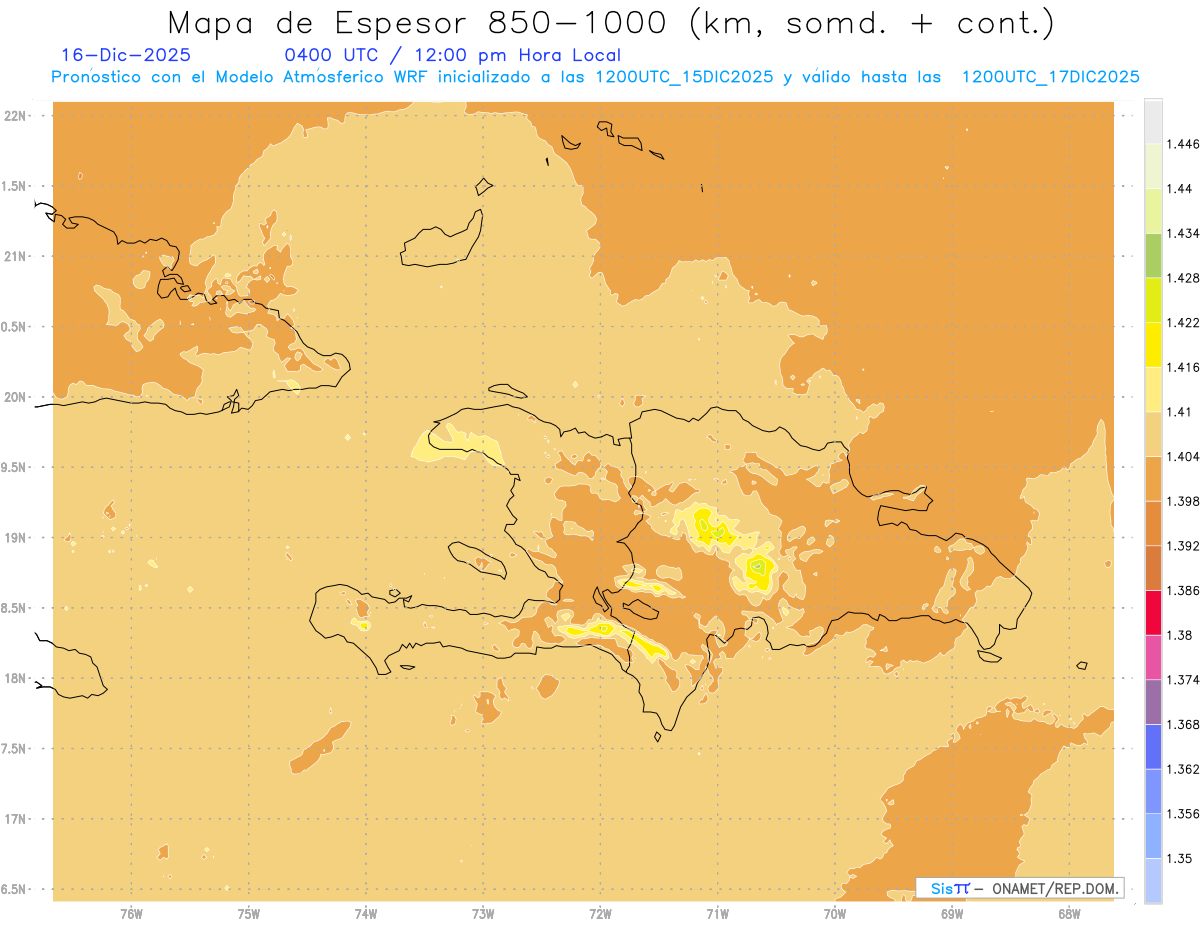This screenshot has width=1200, height=927.
Task: Click the latitude axis label 17N
Action: pyautogui.click(x=15, y=819)
